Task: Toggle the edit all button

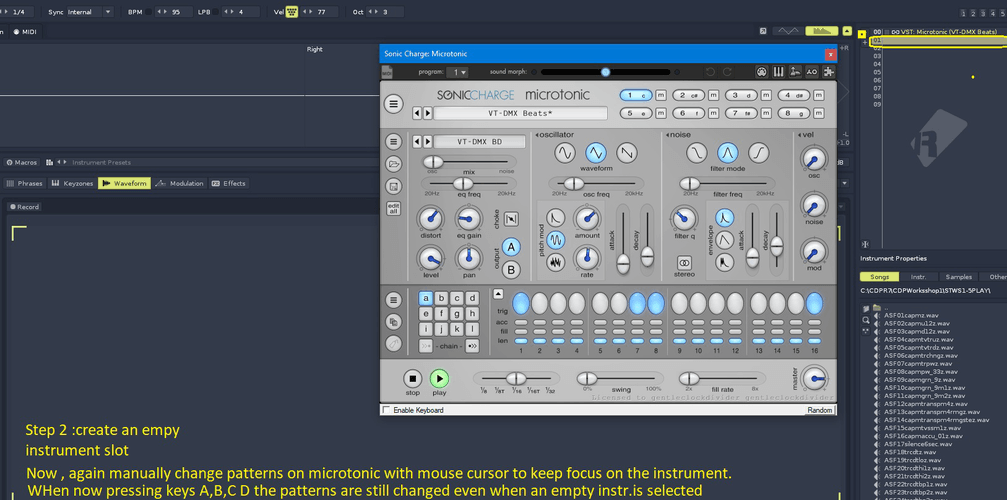Action: [x=393, y=209]
